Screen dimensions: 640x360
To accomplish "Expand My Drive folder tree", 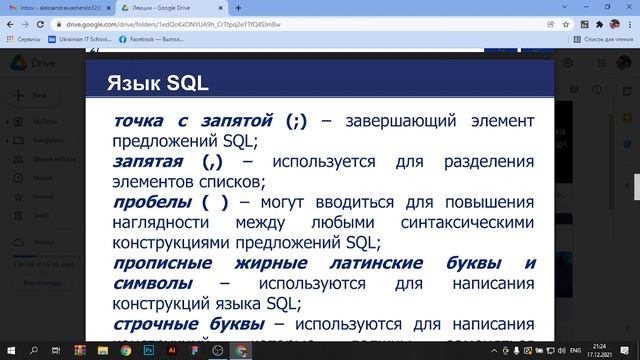I will [7, 122].
